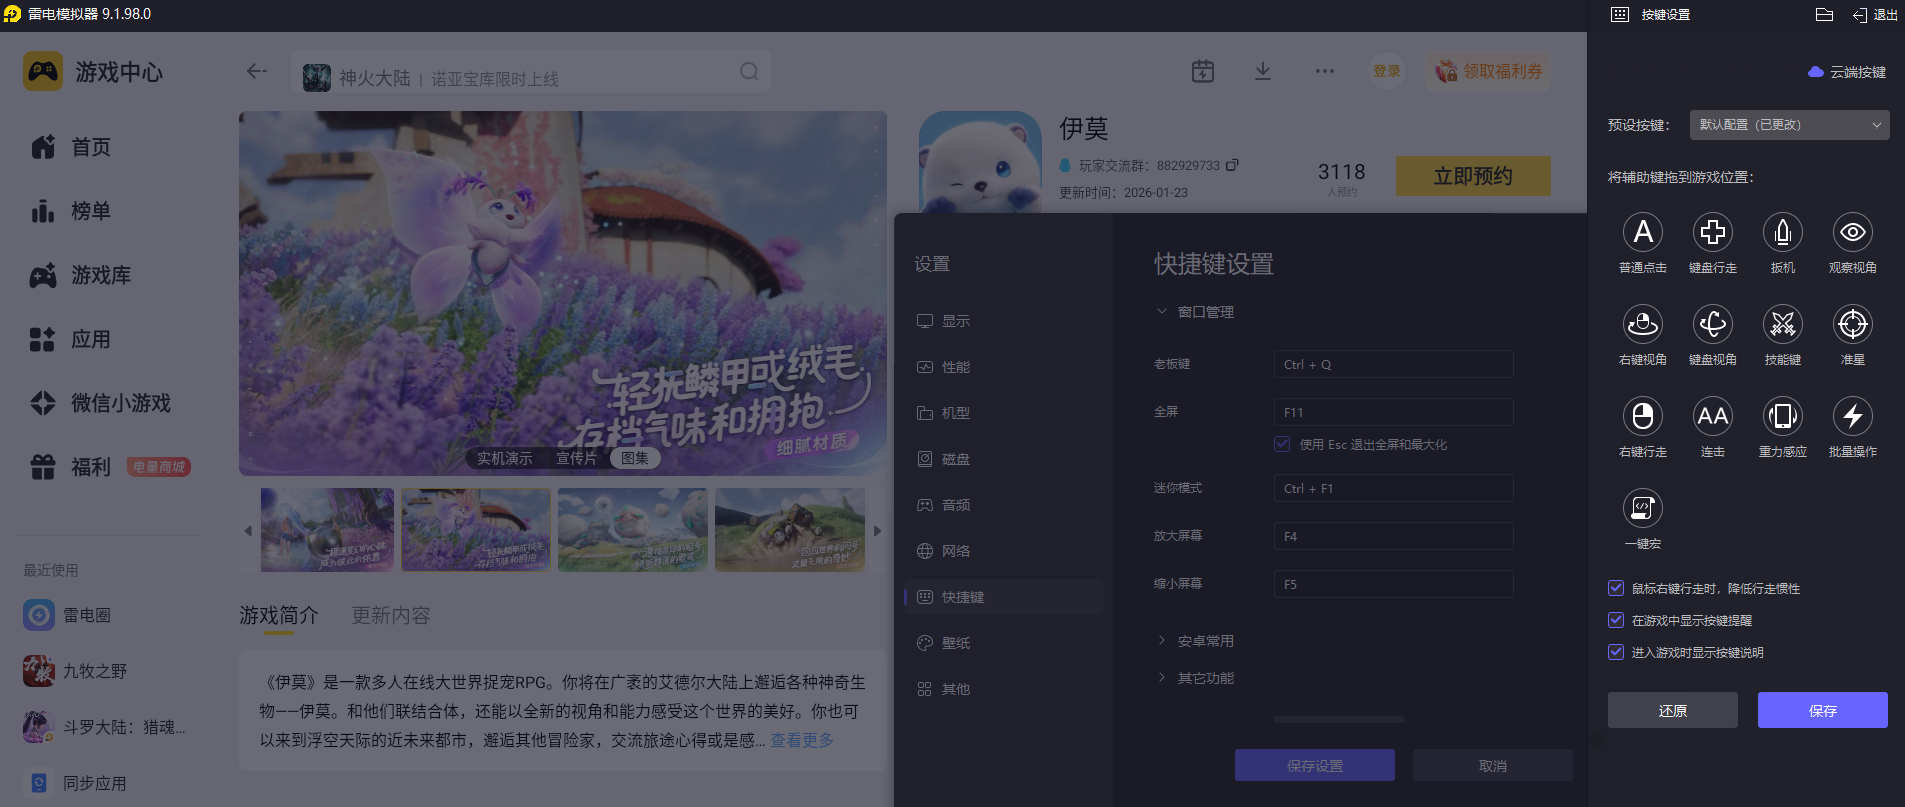Viewport: 1905px width, 807px height.
Task: Open 云端按键 cloud key configs
Action: (1847, 72)
